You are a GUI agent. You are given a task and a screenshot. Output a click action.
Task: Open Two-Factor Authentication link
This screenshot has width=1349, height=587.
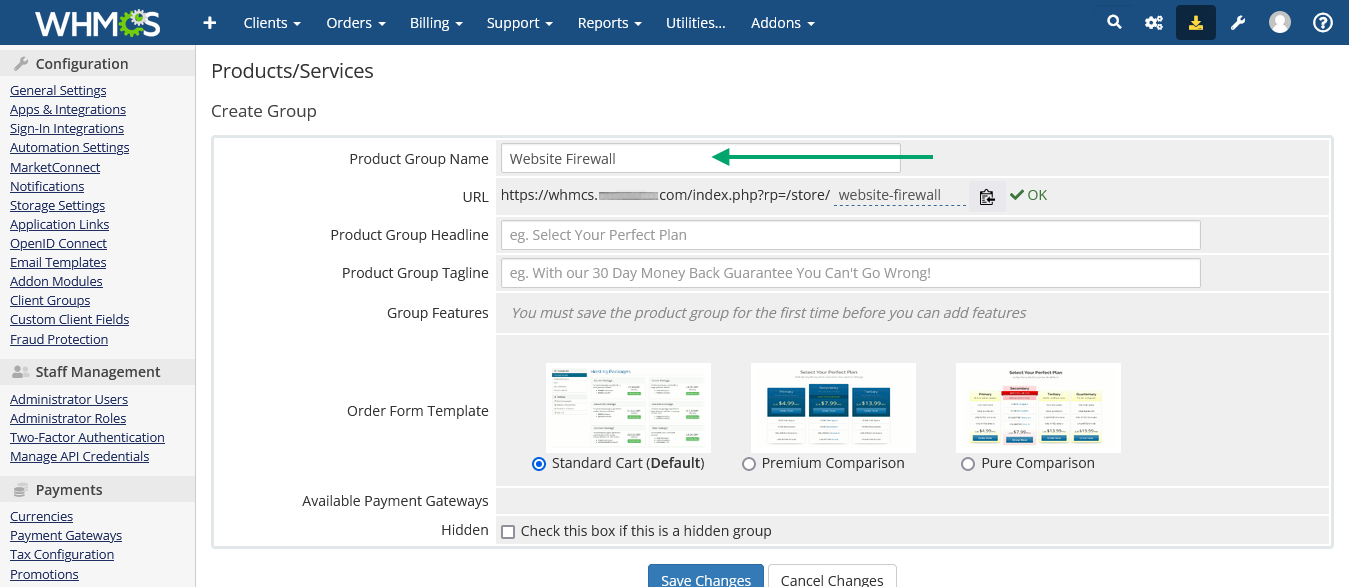(87, 437)
